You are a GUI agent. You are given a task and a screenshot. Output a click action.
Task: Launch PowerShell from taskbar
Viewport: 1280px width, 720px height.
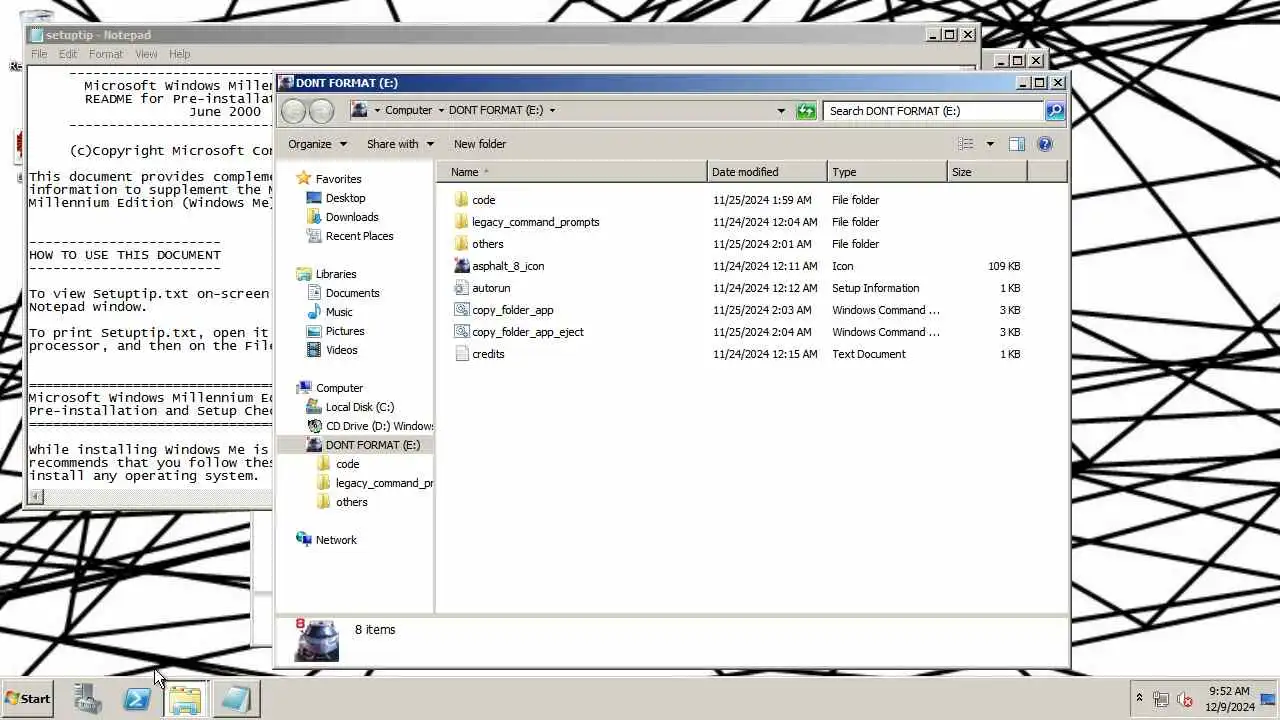[x=137, y=699]
